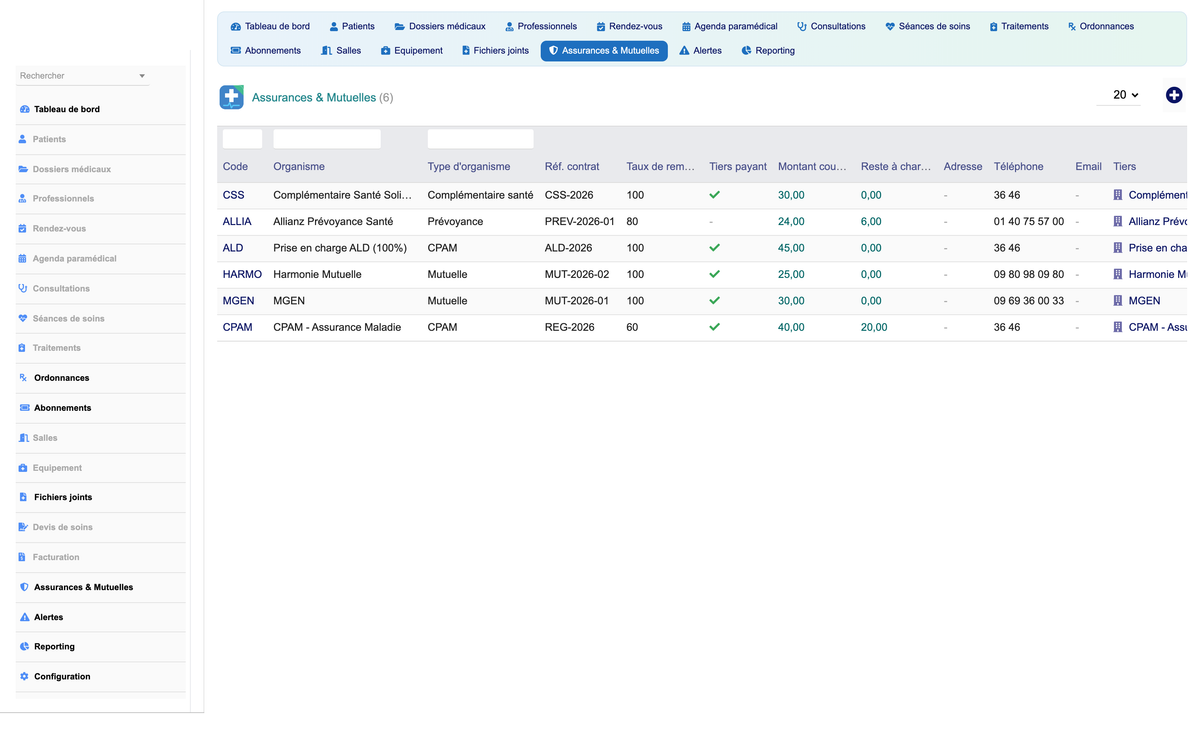Click phone number 09 69 36 00 33
The image size is (1200, 743).
click(x=1029, y=300)
